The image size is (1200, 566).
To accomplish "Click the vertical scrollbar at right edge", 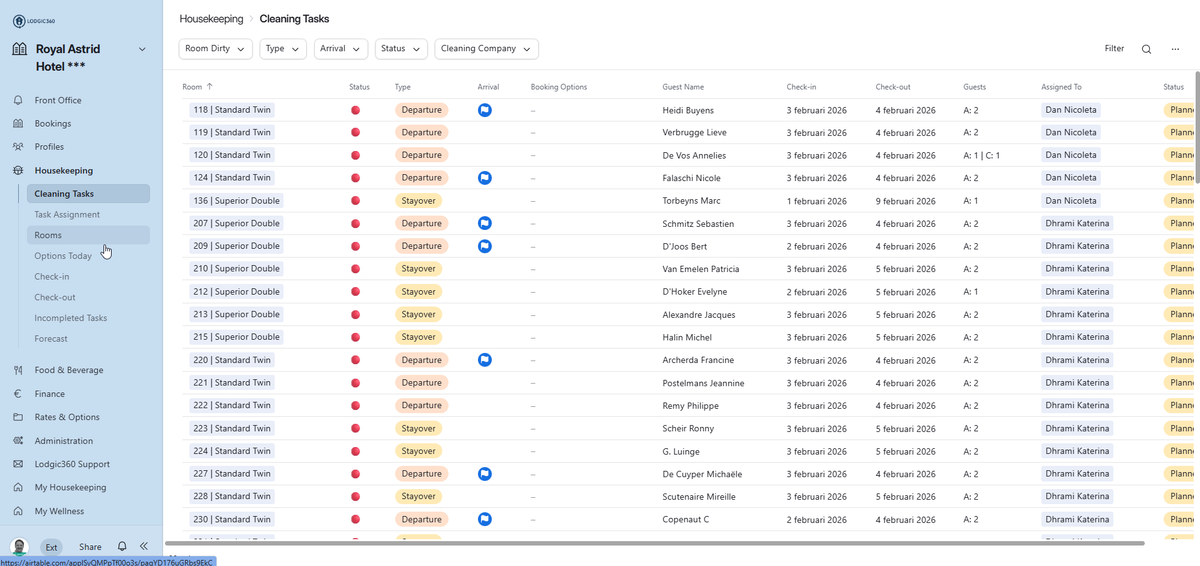I will click(x=1196, y=125).
